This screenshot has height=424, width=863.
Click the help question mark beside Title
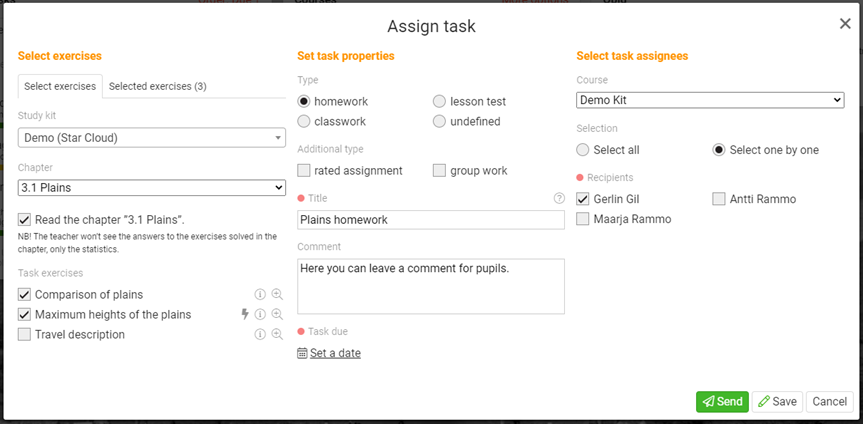coord(559,198)
